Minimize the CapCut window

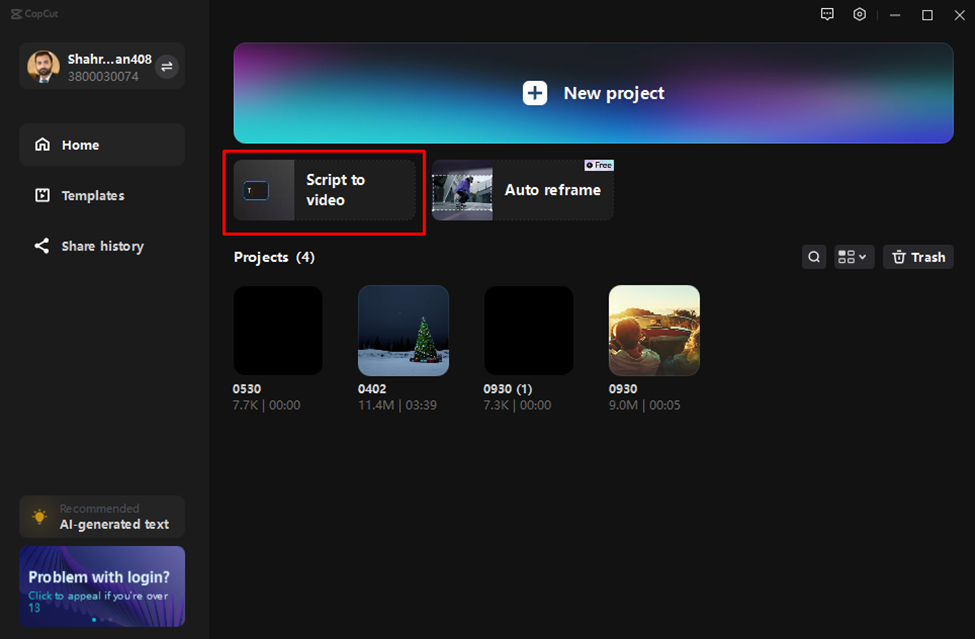click(895, 15)
